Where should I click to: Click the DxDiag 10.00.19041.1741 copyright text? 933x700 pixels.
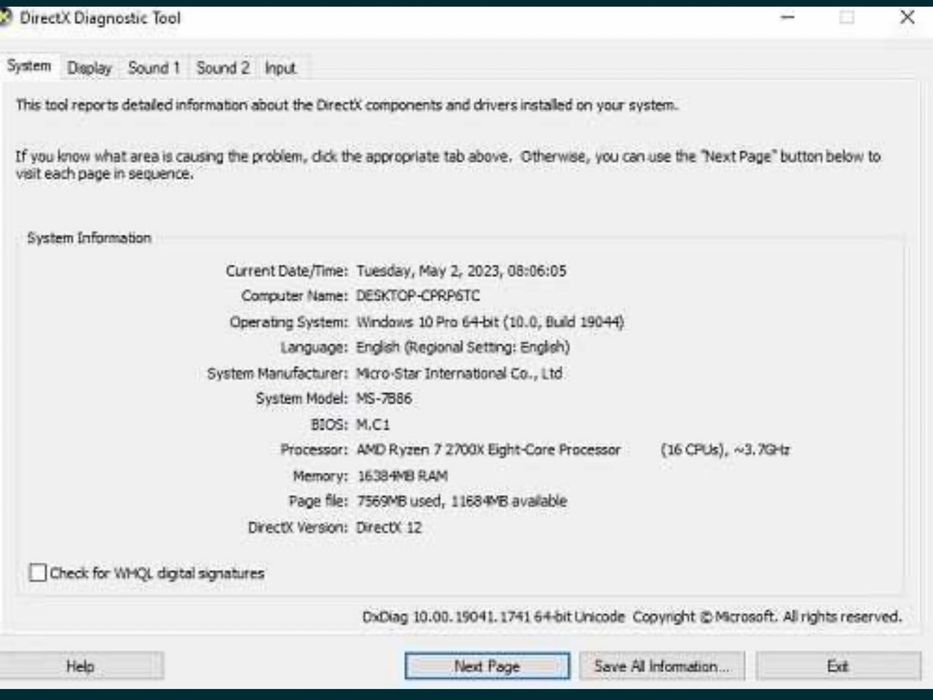[632, 617]
